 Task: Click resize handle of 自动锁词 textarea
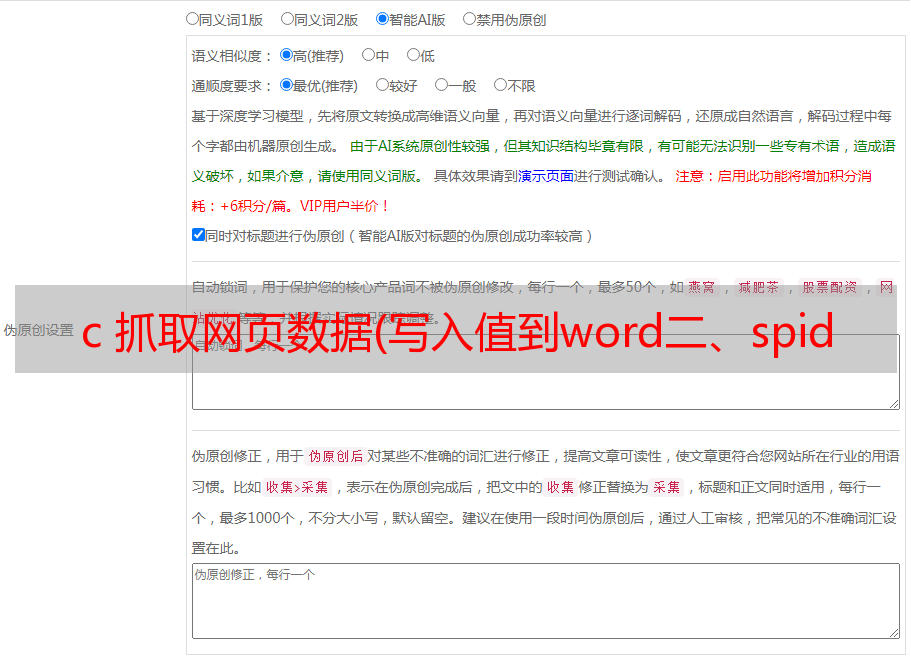pos(894,404)
